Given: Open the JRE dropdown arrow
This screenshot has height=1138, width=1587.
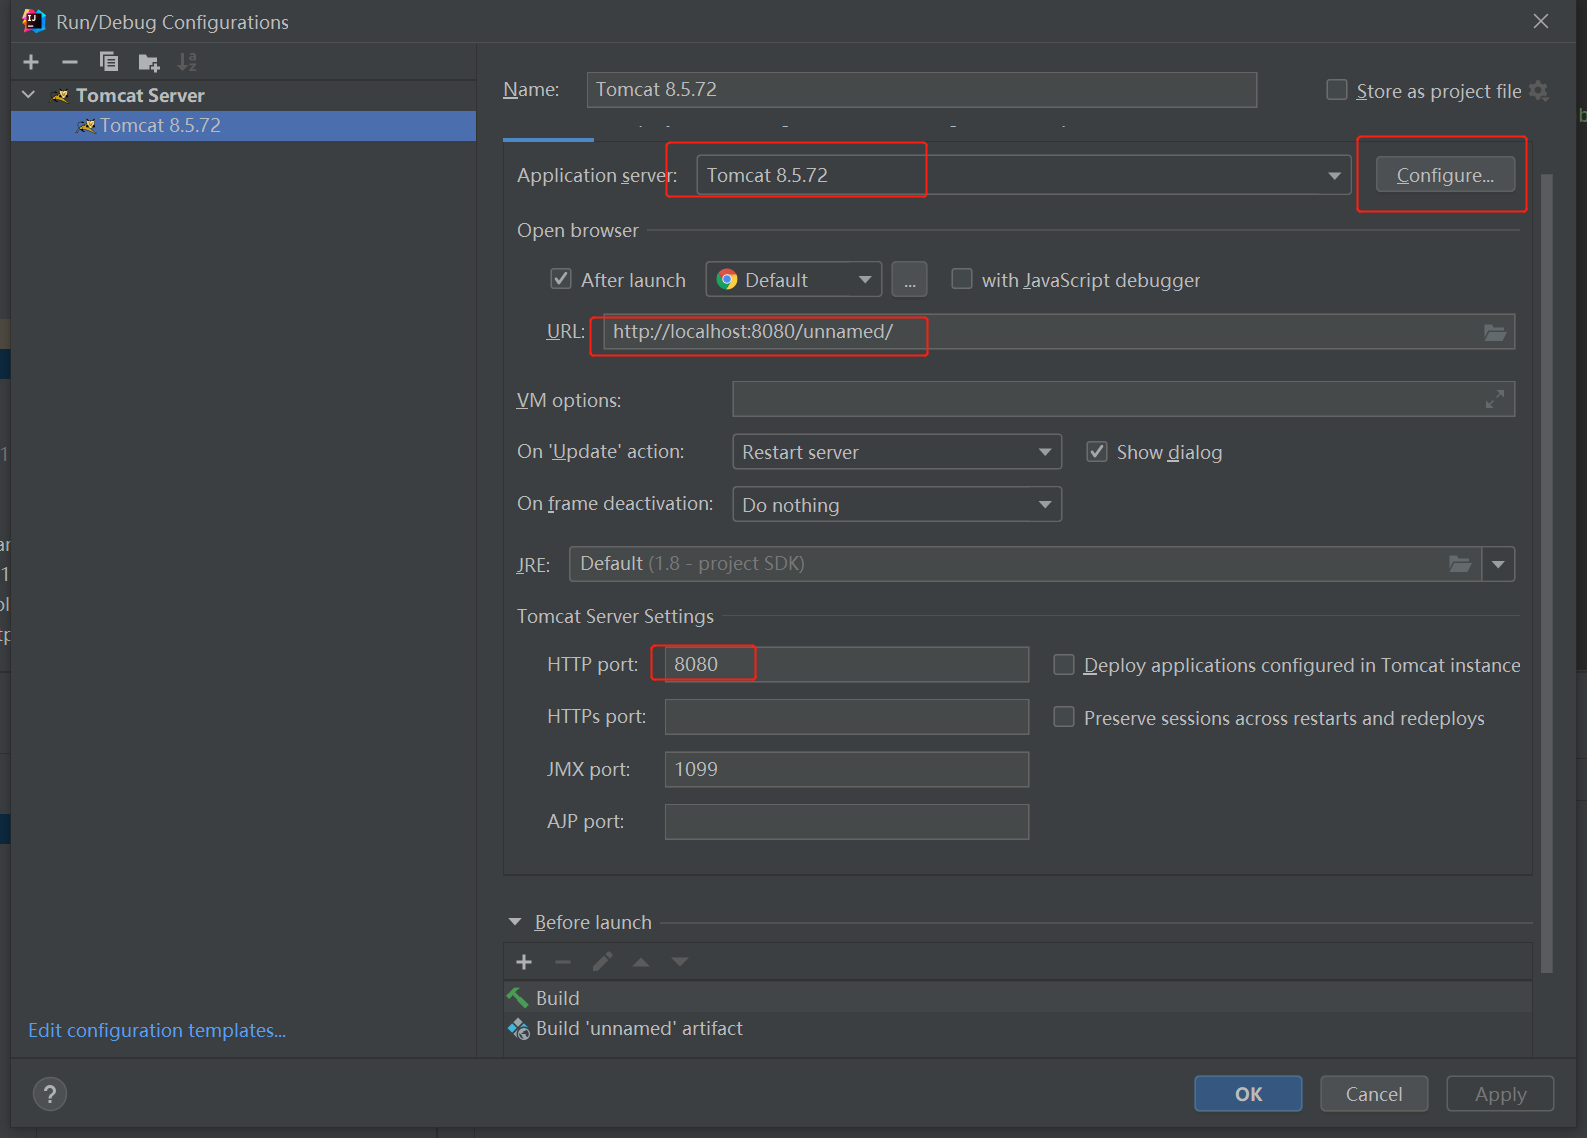Looking at the screenshot, I should (1498, 564).
